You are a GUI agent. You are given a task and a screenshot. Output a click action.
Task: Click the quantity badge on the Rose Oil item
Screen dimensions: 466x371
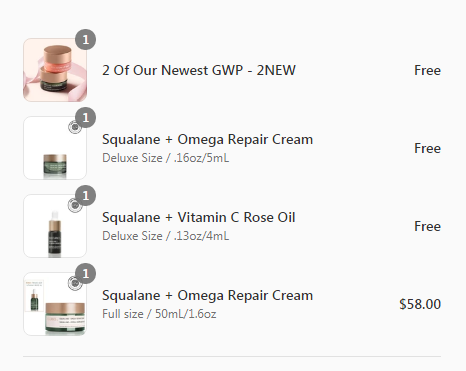[x=86, y=196]
